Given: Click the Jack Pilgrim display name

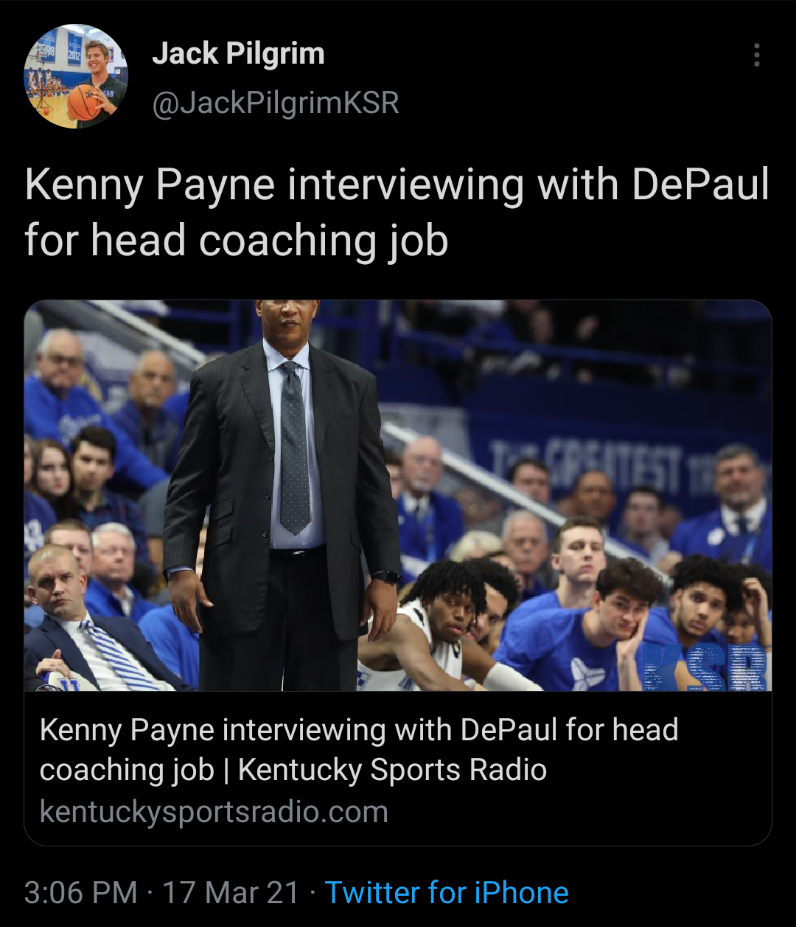Looking at the screenshot, I should [238, 54].
